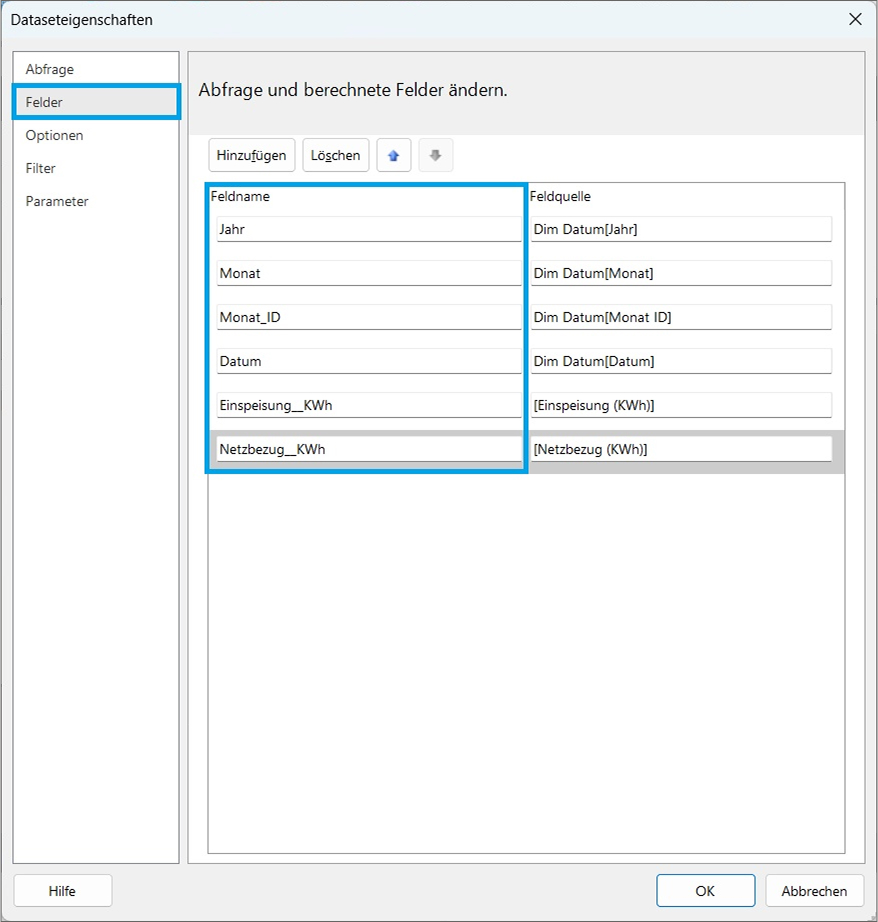Image resolution: width=878 pixels, height=922 pixels.
Task: Switch to the Optionen page
Action: (55, 135)
